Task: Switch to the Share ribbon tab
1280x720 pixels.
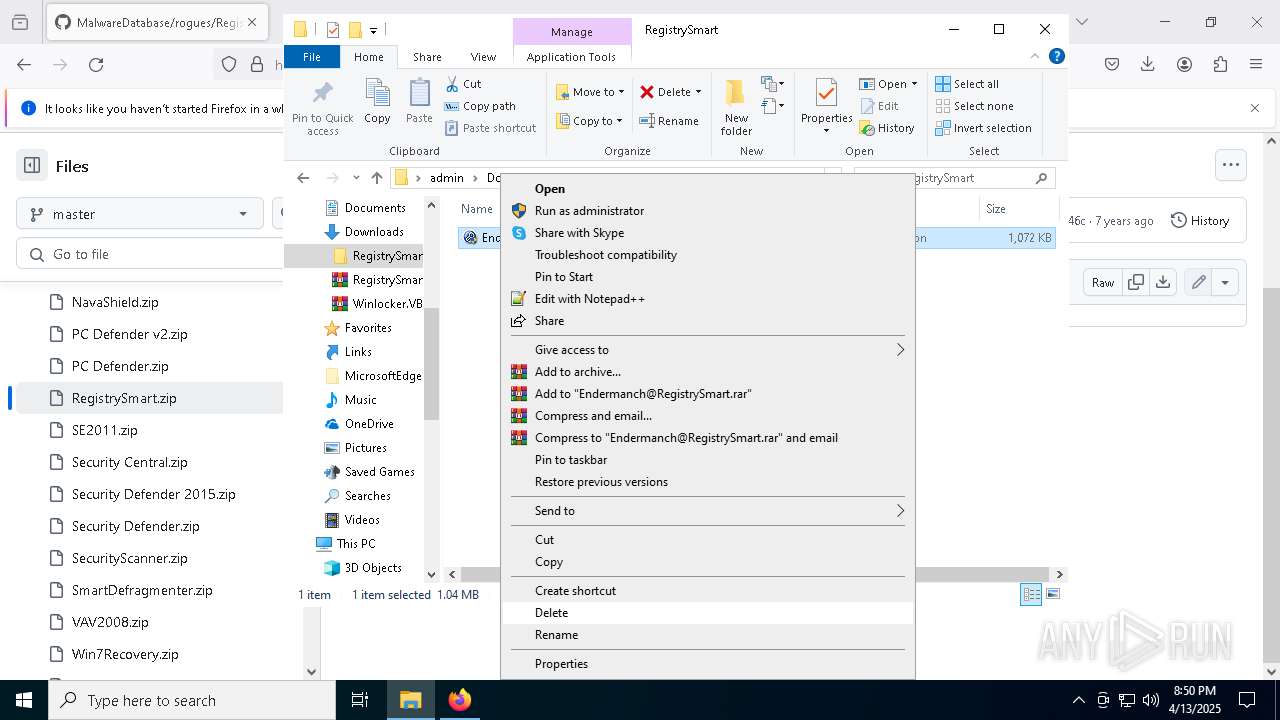Action: pos(427,57)
